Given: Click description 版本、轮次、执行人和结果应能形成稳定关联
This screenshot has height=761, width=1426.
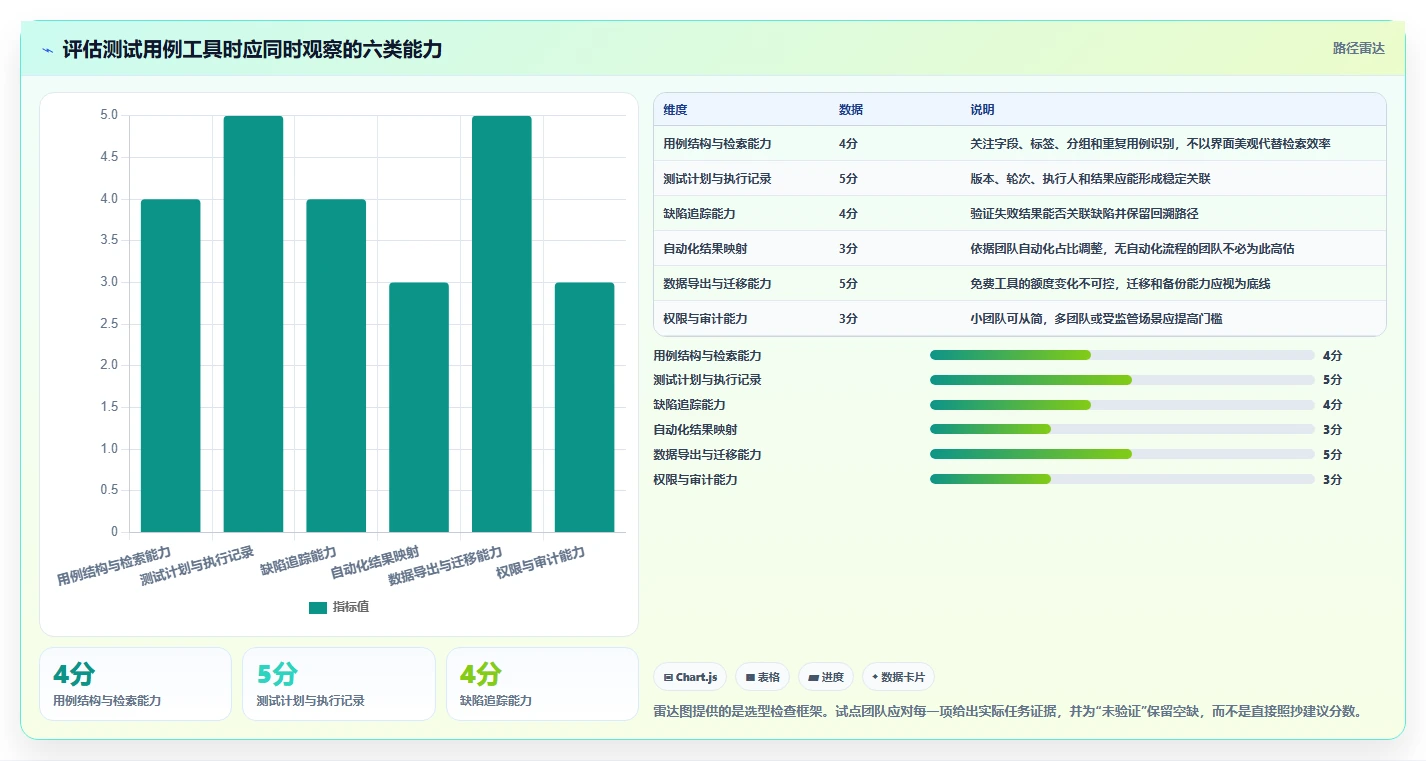Looking at the screenshot, I should click(x=1091, y=179).
